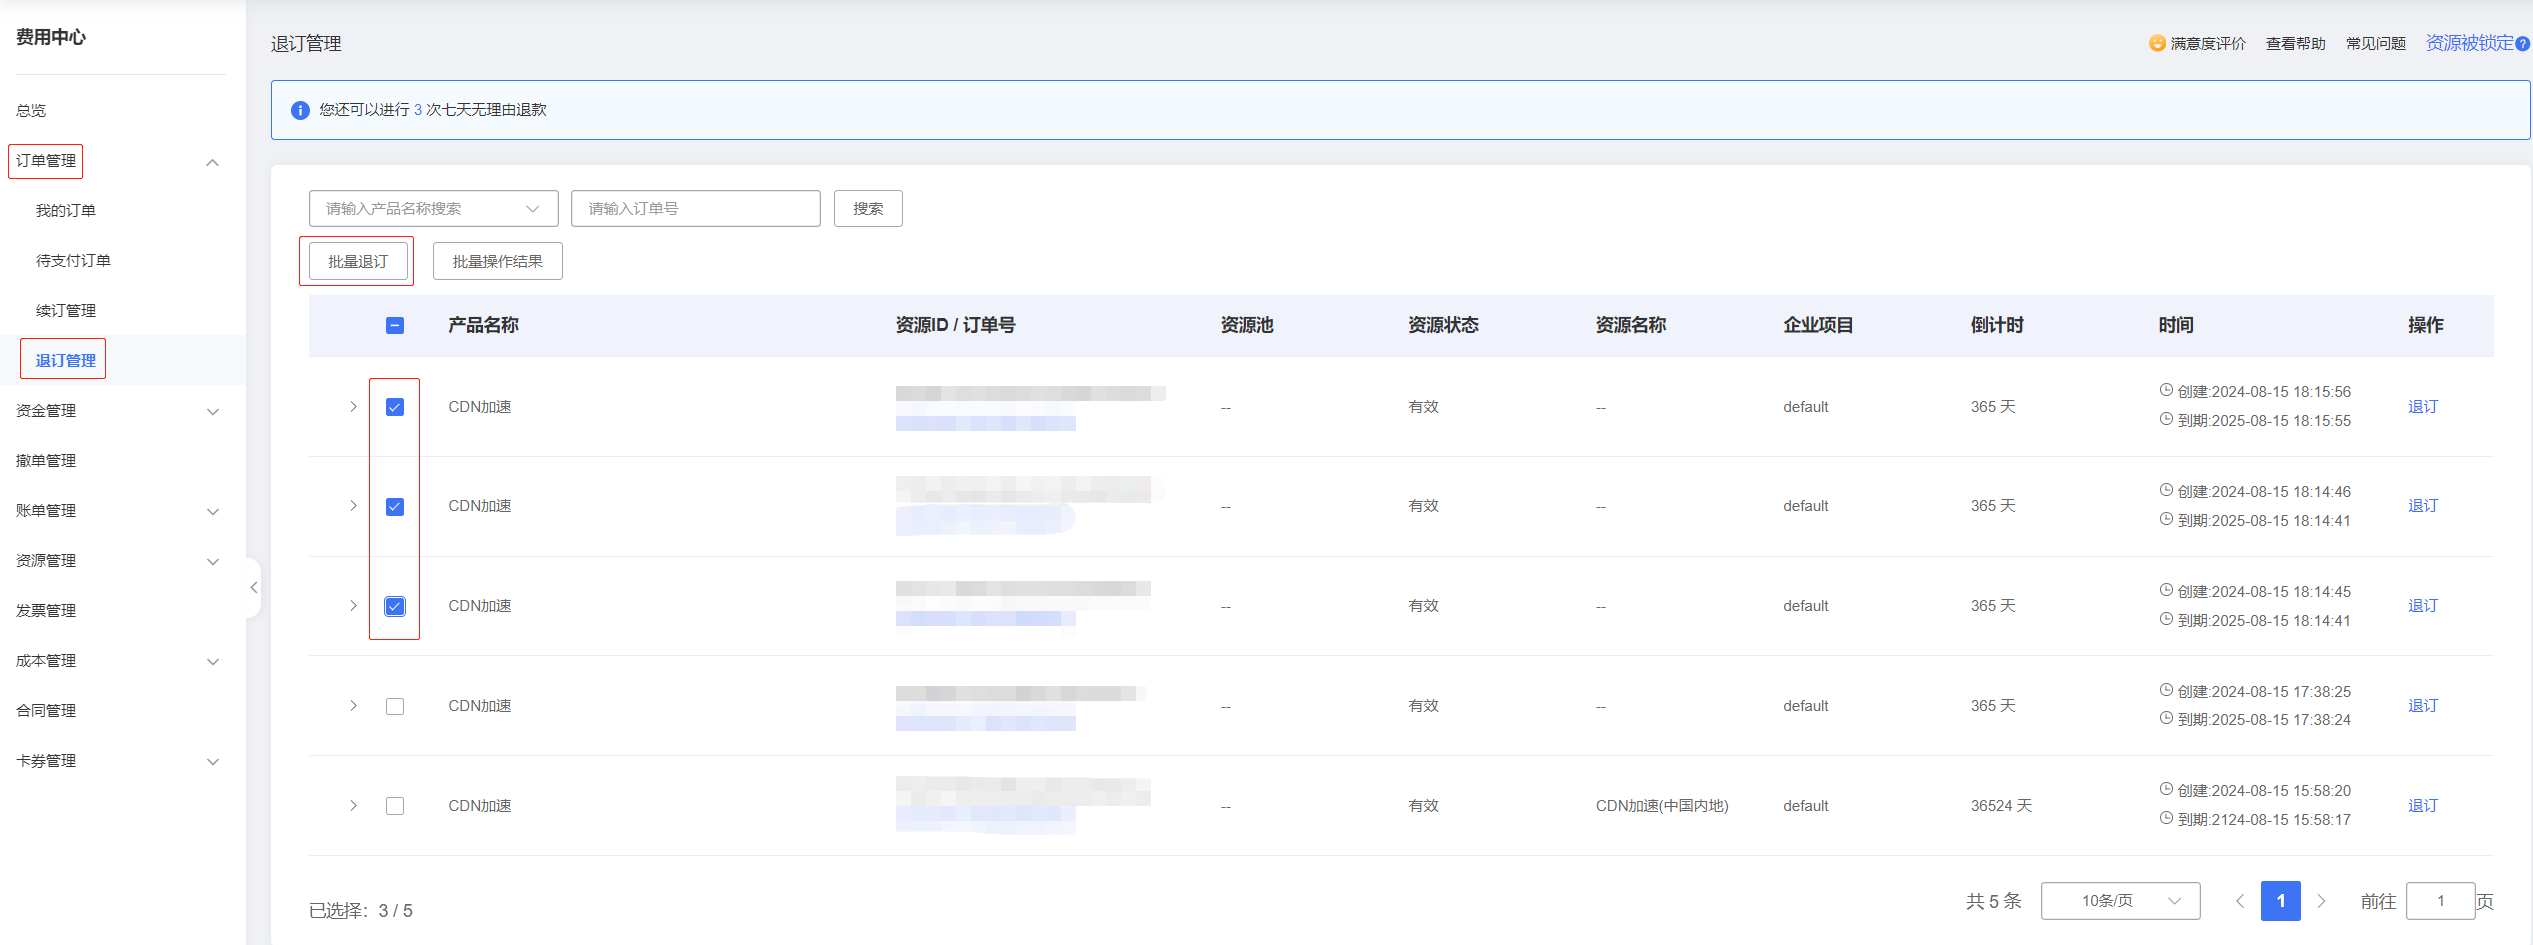Image resolution: width=2533 pixels, height=945 pixels.
Task: Click the satisfaction rating smiley icon
Action: click(2157, 43)
